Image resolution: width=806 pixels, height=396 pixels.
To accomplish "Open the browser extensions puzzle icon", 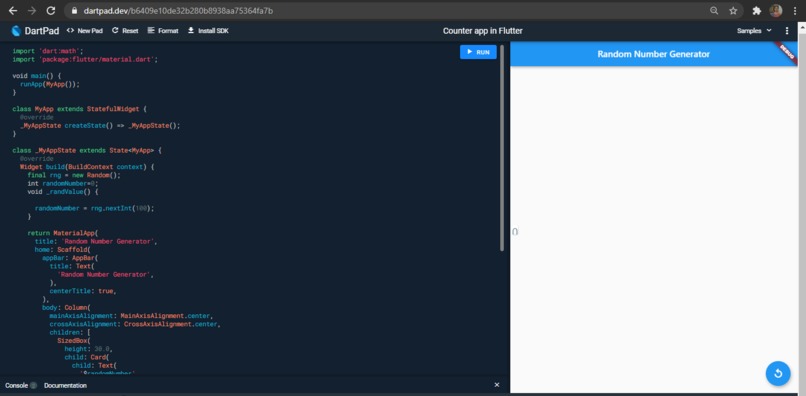I will (757, 10).
